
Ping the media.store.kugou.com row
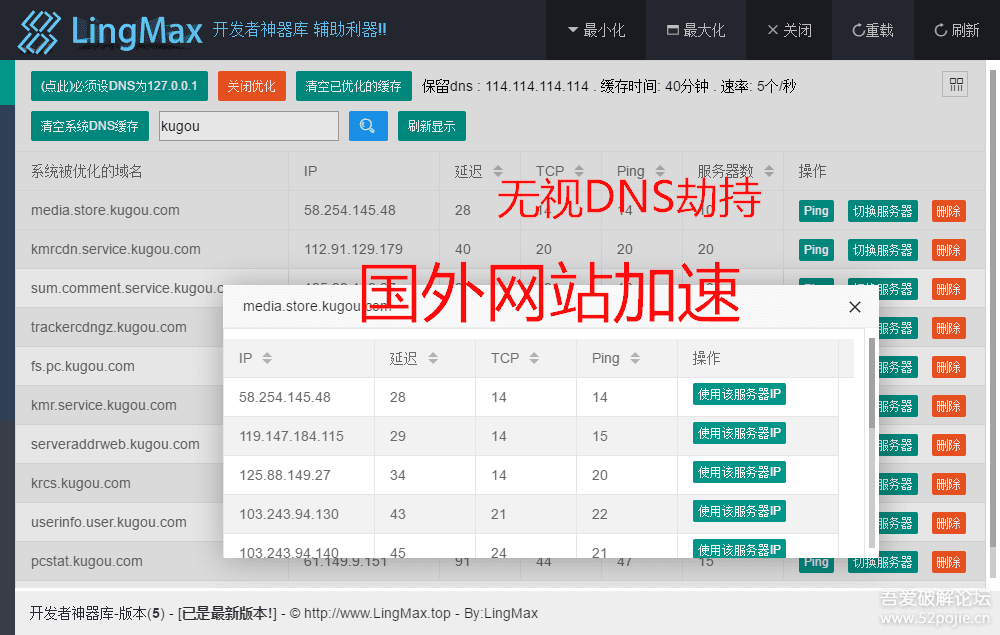coord(816,211)
